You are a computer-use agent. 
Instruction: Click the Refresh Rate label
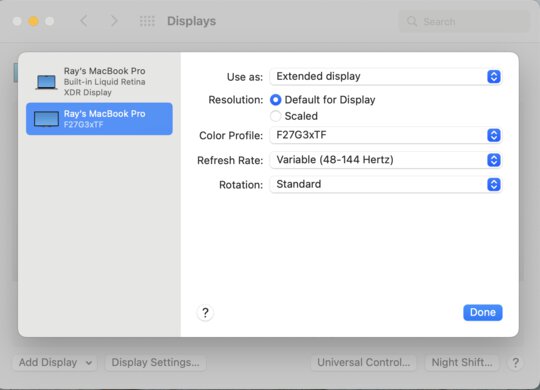pyautogui.click(x=230, y=160)
